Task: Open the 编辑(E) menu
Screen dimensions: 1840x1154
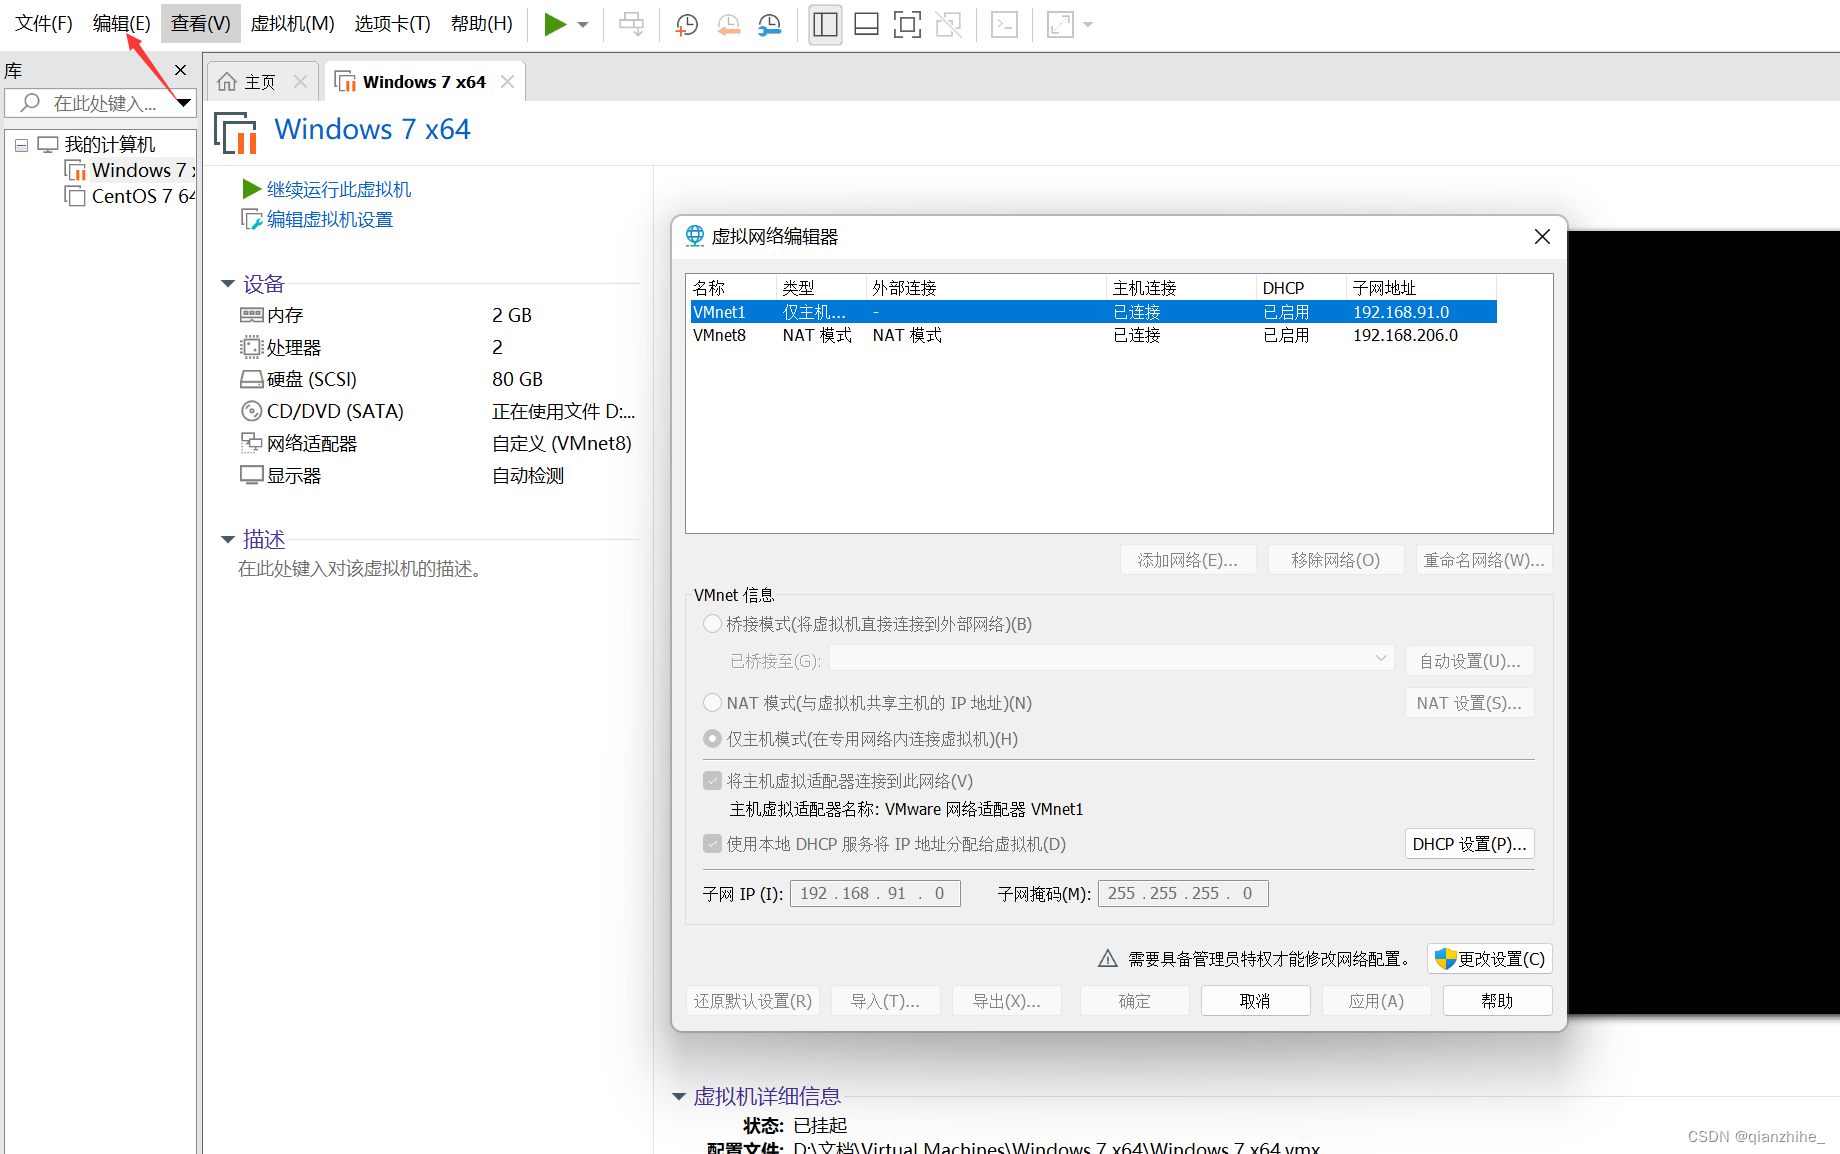Action: click(121, 23)
